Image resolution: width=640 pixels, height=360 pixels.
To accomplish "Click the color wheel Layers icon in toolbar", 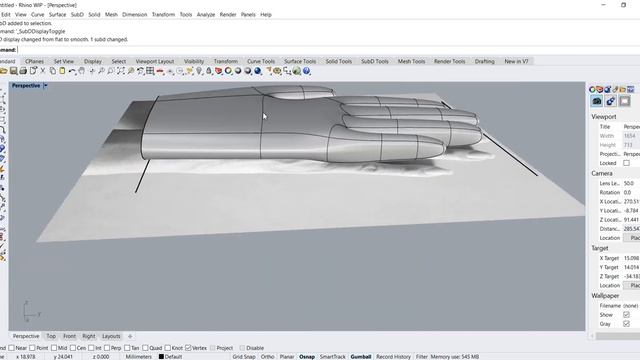I will (x=228, y=71).
